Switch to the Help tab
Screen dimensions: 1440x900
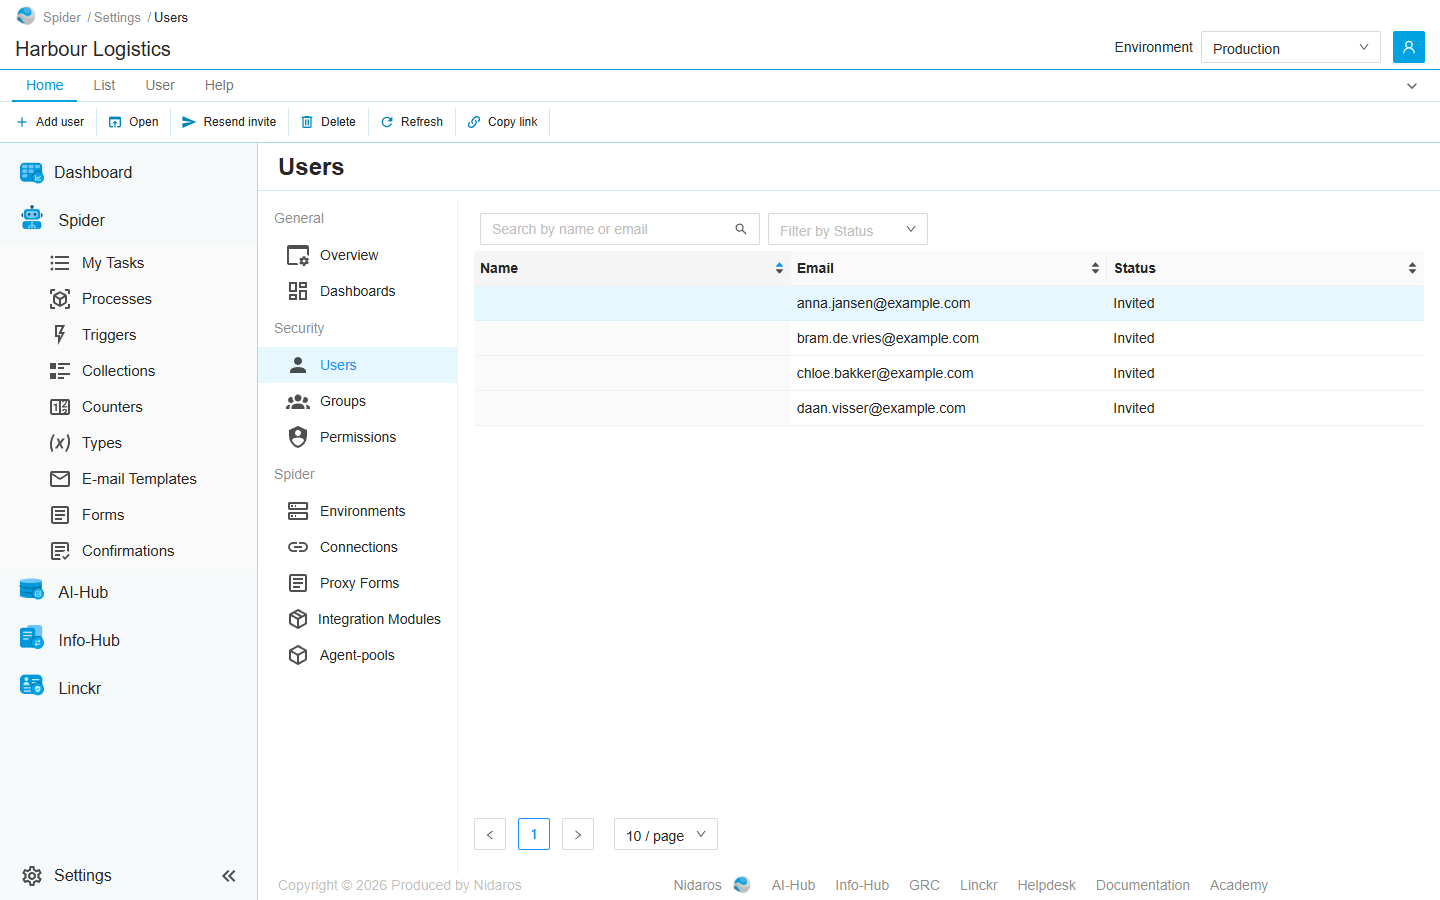pos(219,85)
